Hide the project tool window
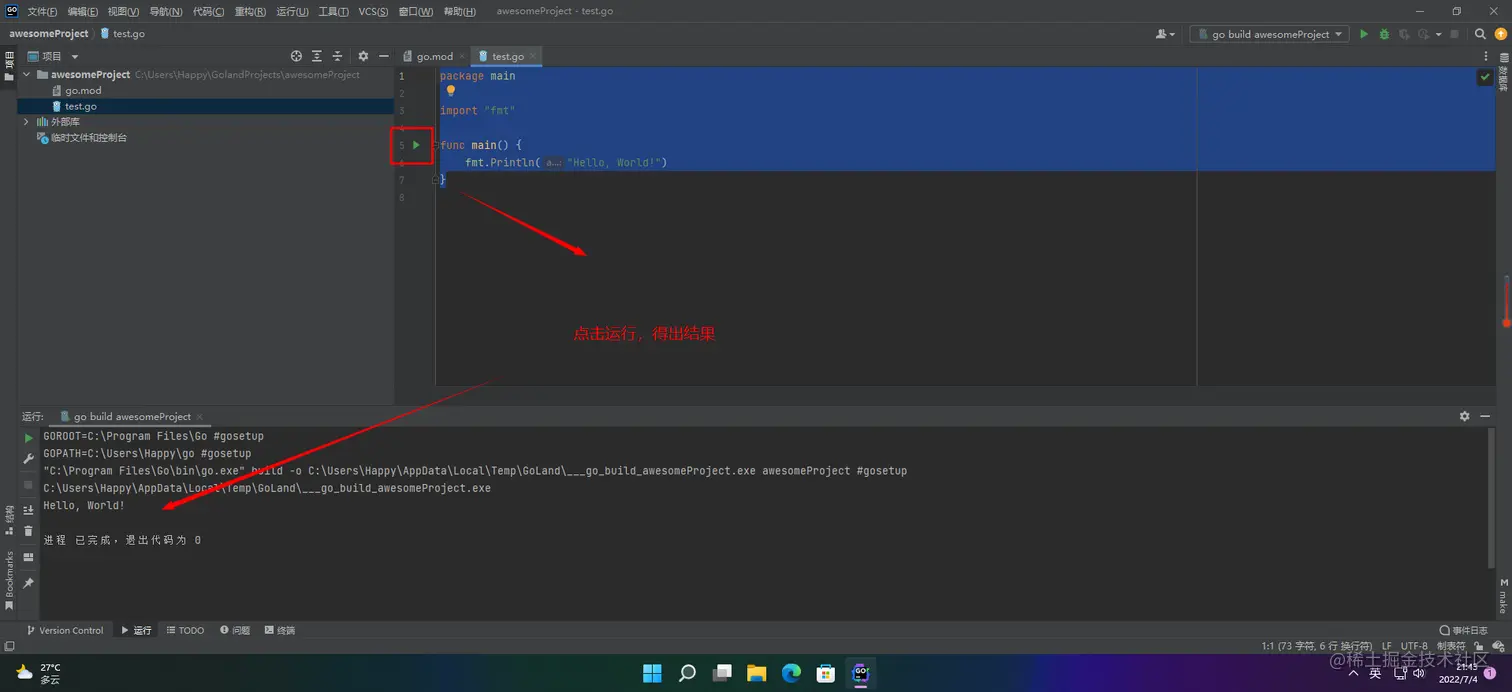 383,56
